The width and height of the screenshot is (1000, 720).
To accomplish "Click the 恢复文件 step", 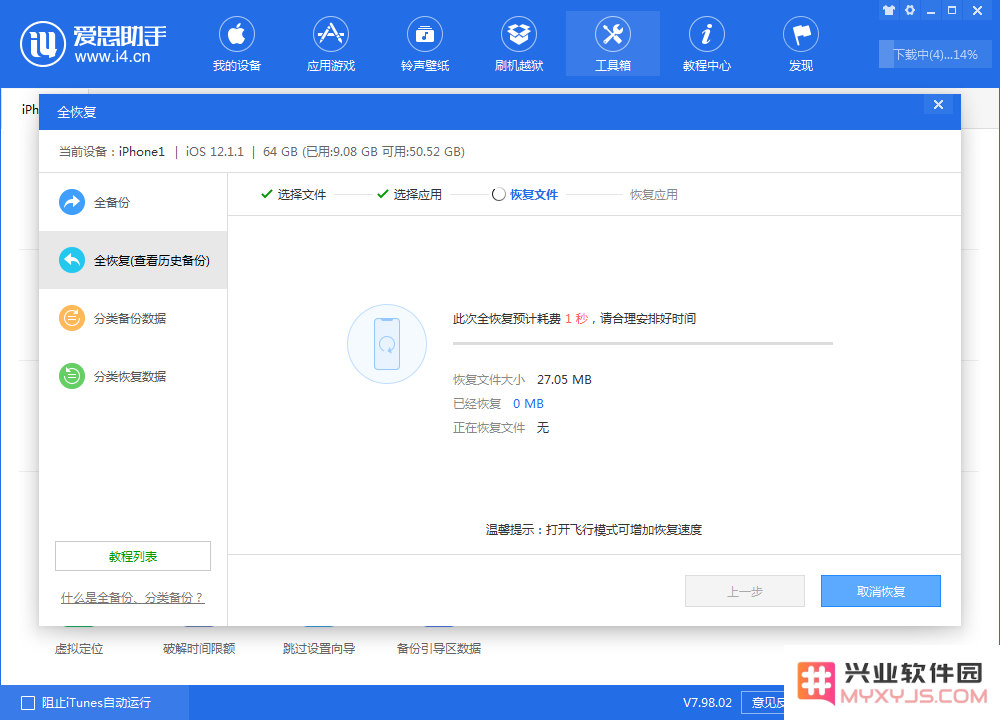I will coord(525,195).
